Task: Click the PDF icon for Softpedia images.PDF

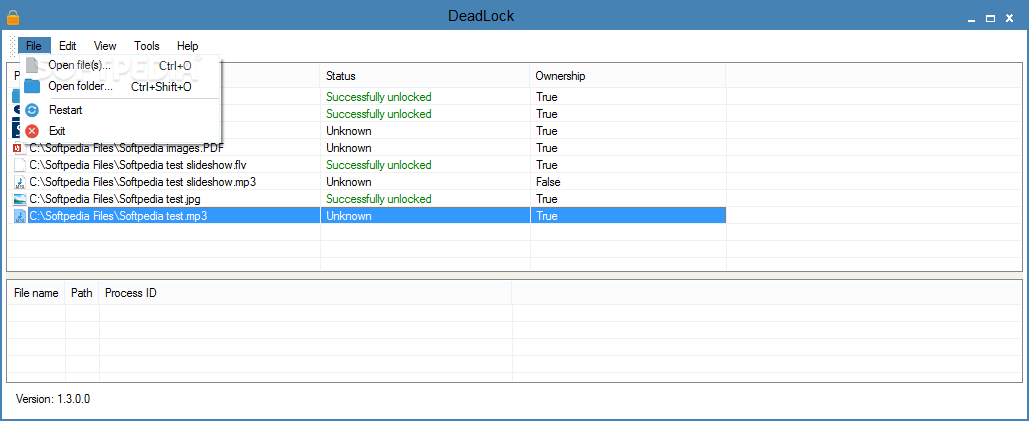Action: pos(20,148)
